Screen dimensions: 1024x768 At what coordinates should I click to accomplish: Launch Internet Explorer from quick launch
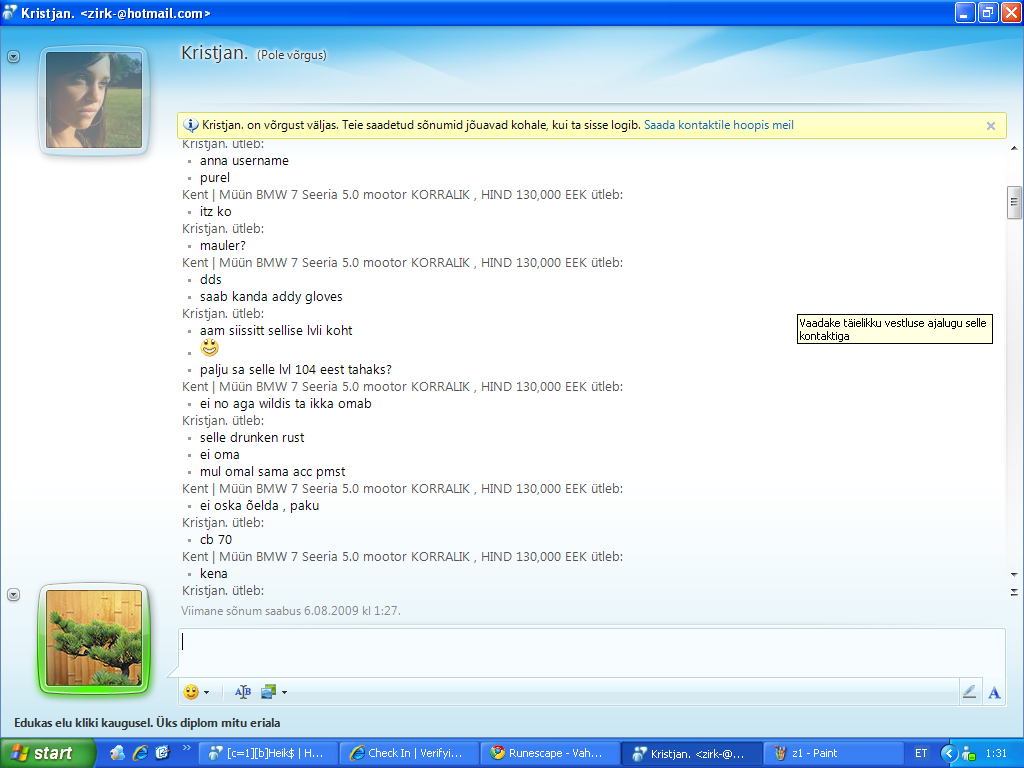click(140, 753)
